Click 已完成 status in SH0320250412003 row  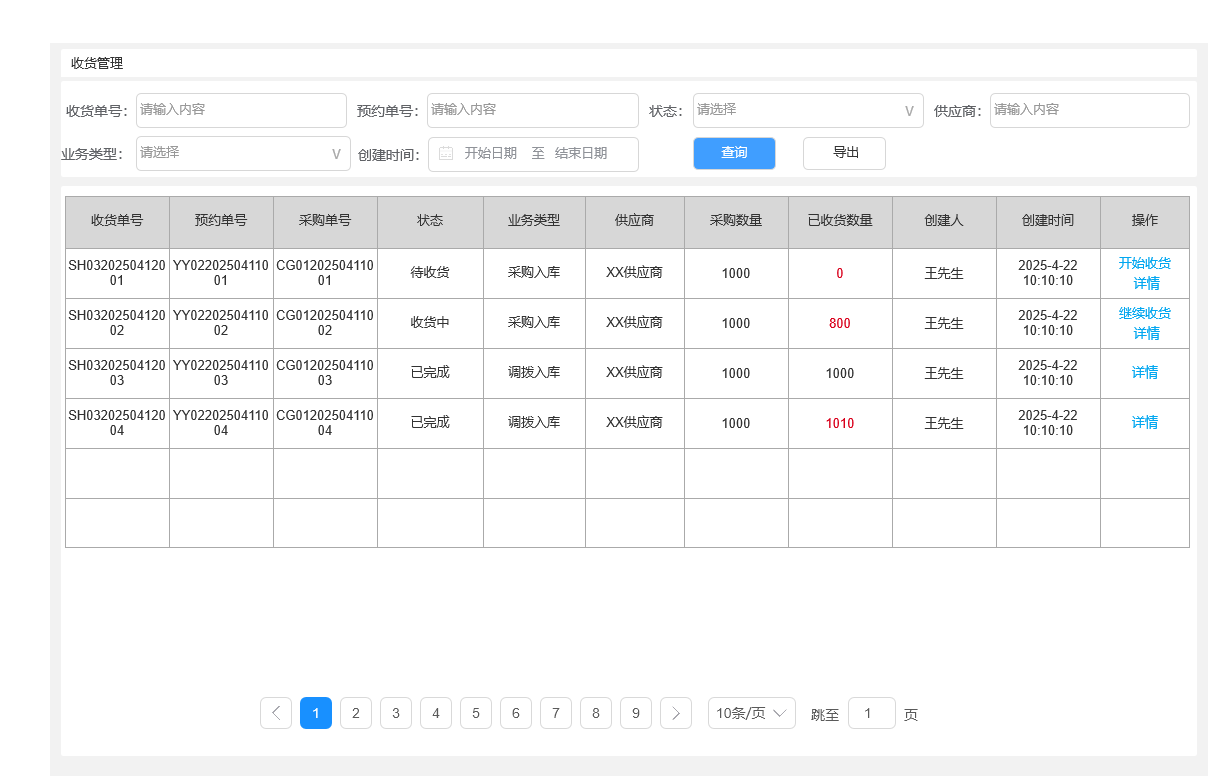coord(430,372)
